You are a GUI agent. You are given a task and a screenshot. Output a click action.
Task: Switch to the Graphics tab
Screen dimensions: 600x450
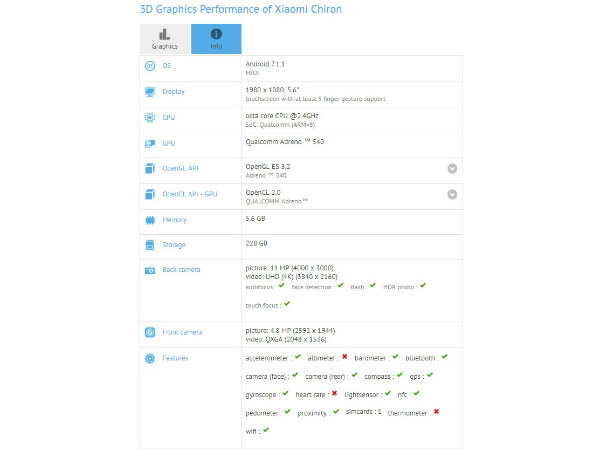[165, 39]
